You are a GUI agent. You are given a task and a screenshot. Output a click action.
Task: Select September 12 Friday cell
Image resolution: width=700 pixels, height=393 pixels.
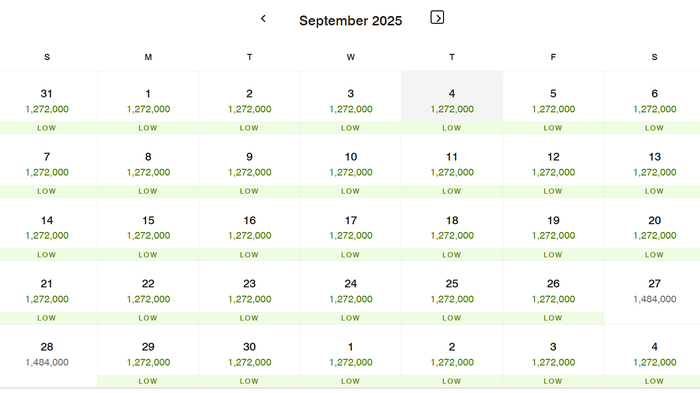(553, 166)
